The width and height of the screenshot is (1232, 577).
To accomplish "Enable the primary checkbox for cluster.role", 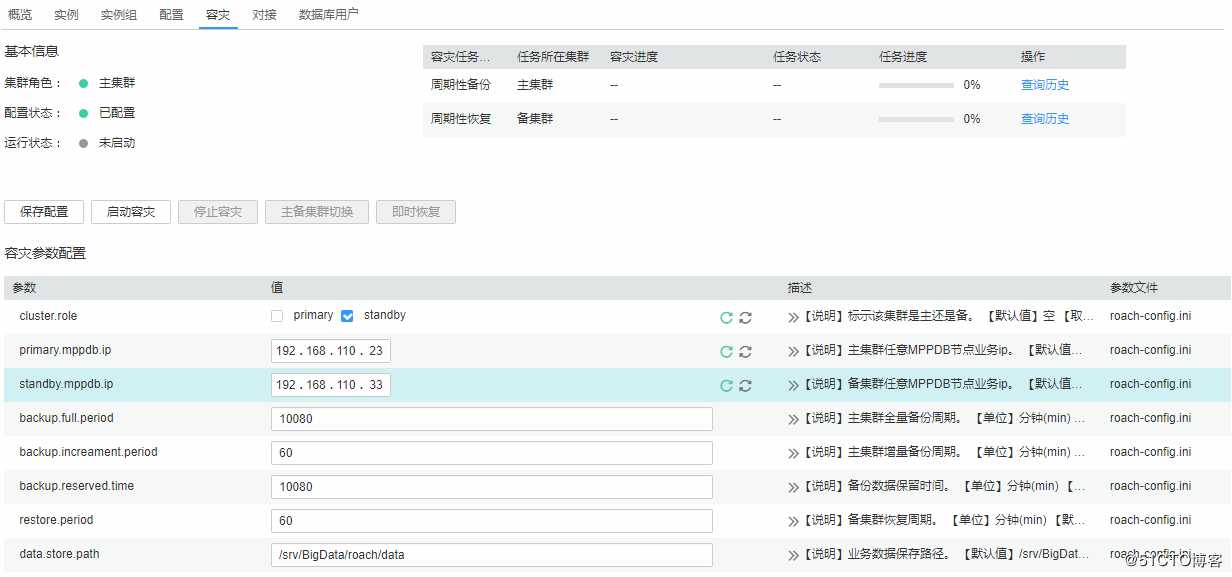I will (277, 315).
